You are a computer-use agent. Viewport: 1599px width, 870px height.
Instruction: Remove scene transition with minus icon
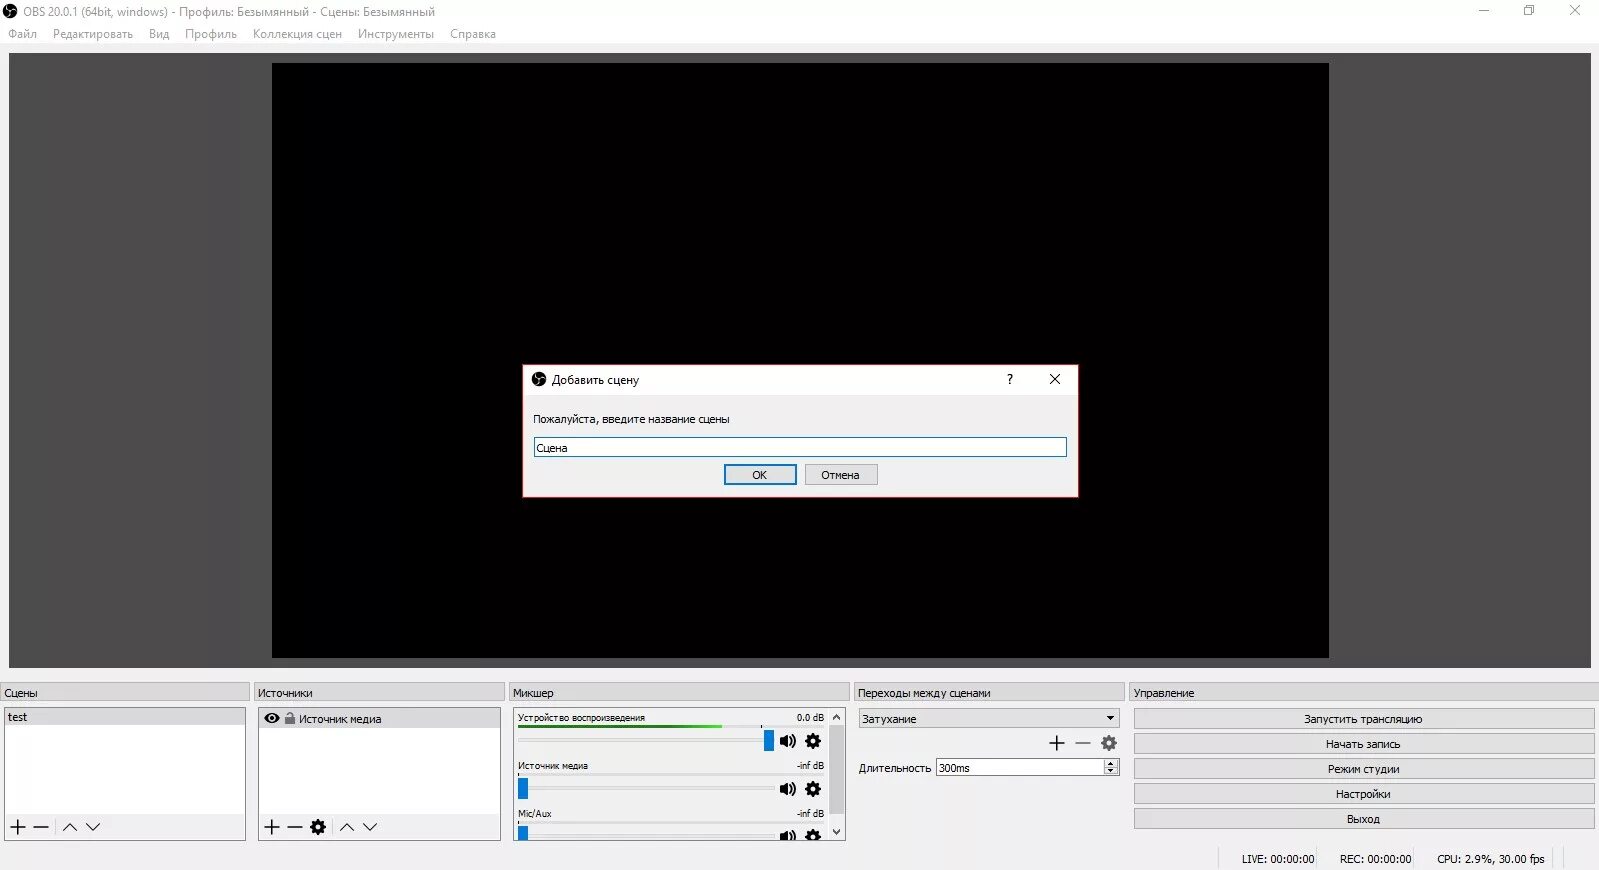click(x=1083, y=743)
